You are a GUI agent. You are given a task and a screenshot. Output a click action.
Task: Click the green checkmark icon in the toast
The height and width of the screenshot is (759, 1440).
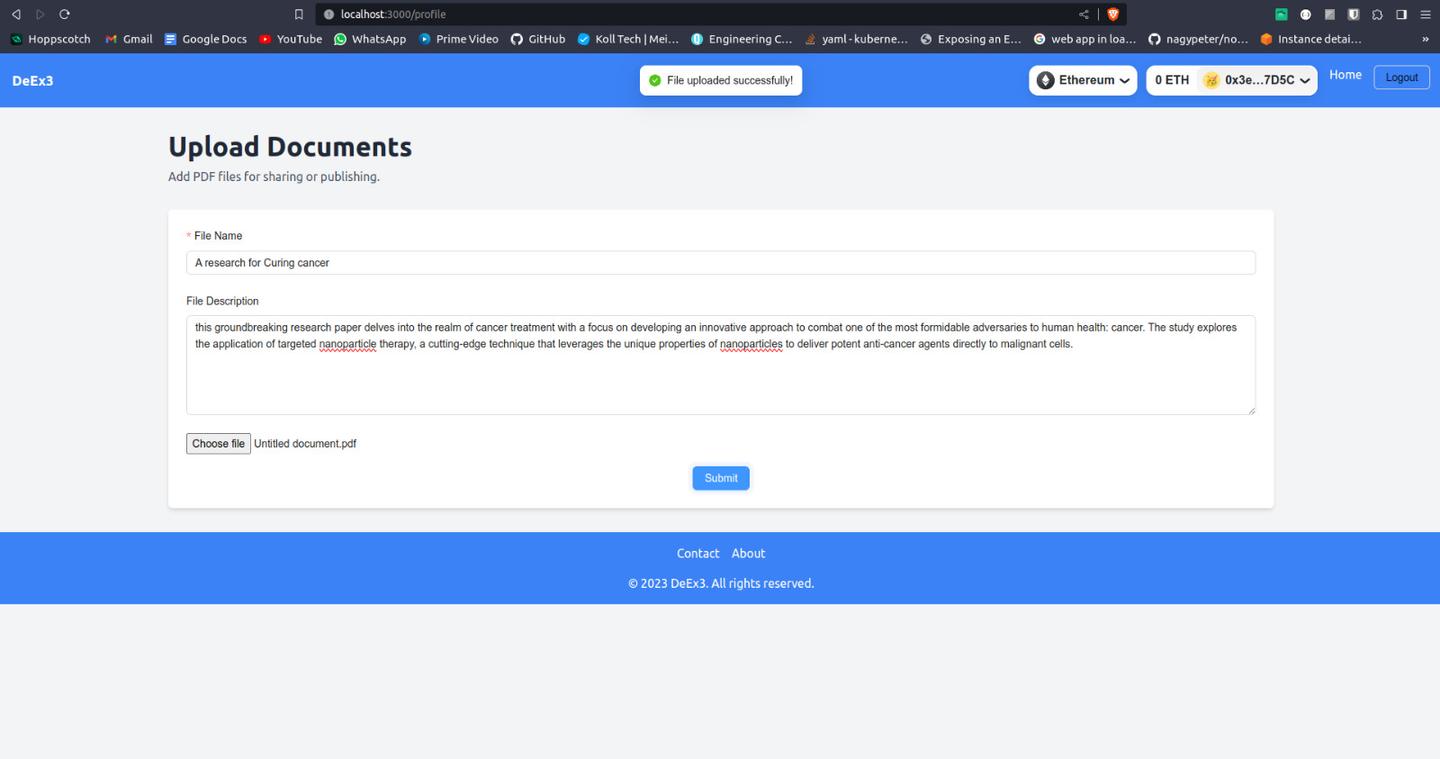pos(655,80)
